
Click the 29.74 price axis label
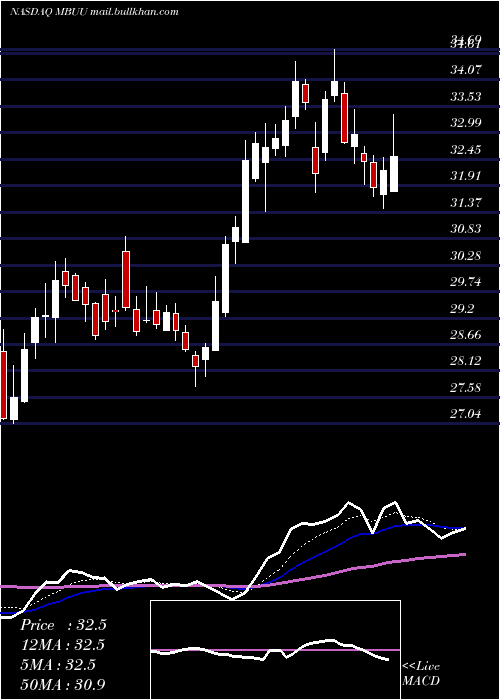[466, 282]
